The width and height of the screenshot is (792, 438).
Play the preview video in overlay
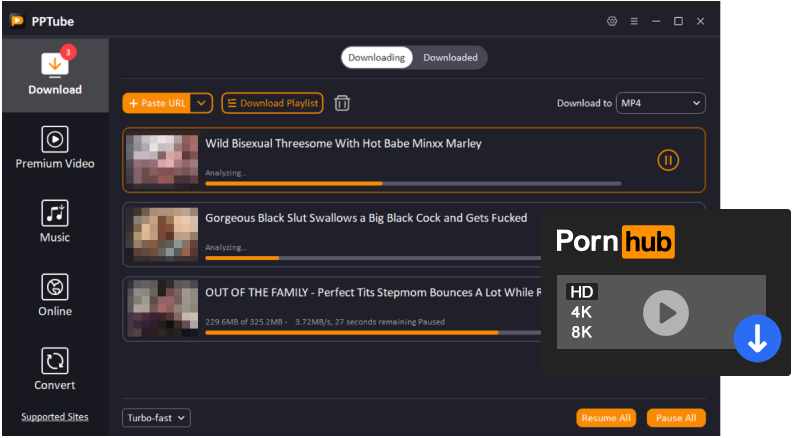pyautogui.click(x=666, y=313)
